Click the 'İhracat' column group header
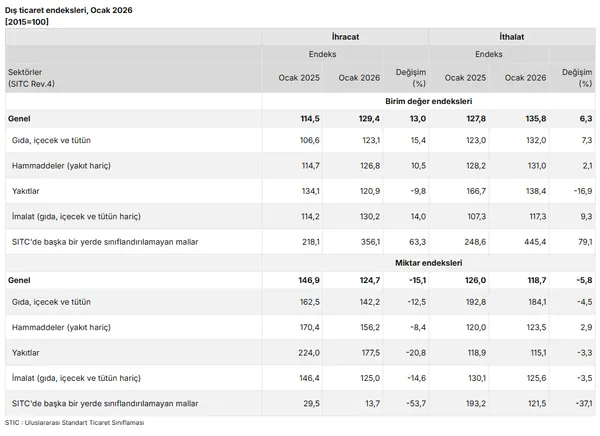 point(344,36)
